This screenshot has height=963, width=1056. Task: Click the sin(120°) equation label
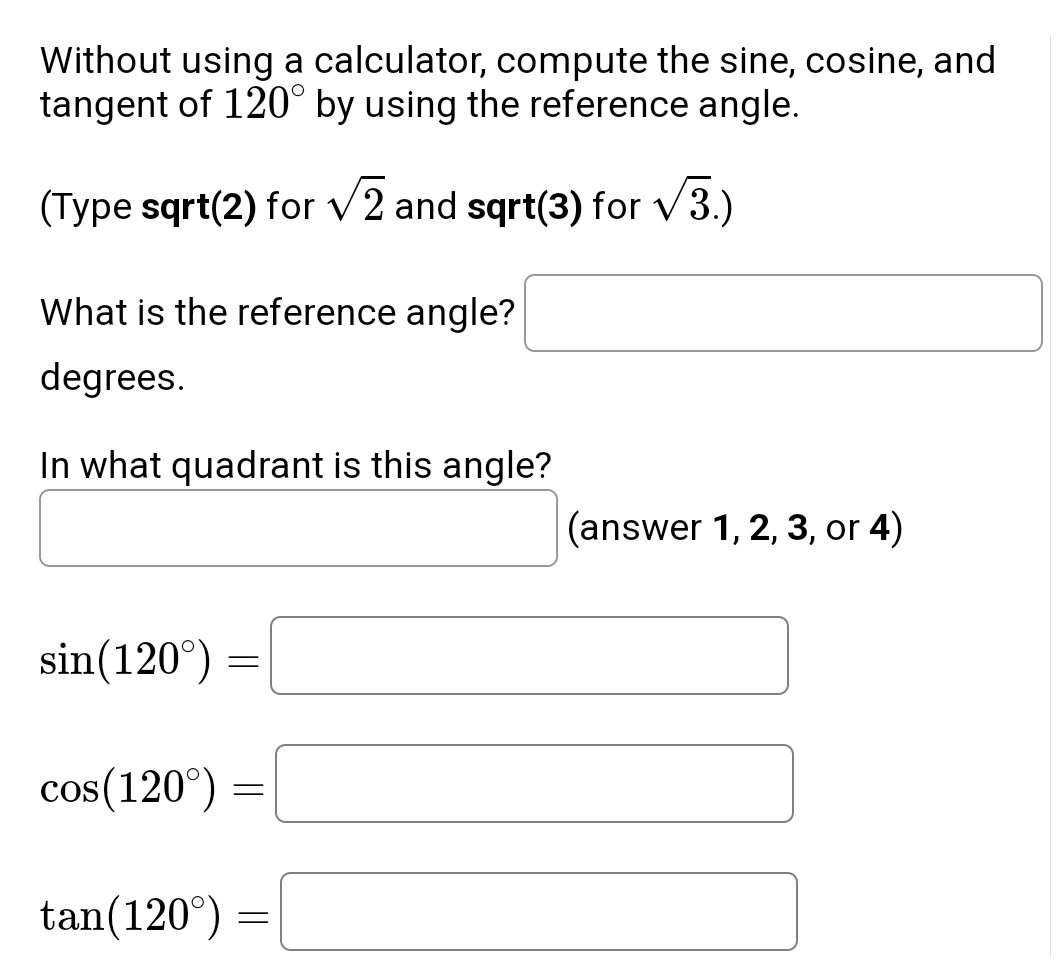(x=124, y=656)
